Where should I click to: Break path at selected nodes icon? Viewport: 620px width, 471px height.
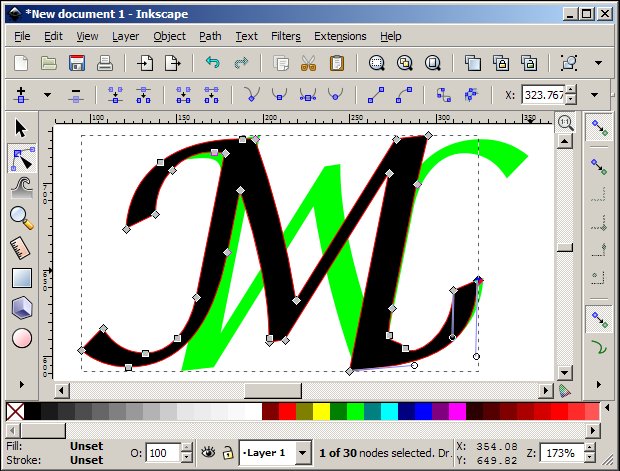click(144, 95)
